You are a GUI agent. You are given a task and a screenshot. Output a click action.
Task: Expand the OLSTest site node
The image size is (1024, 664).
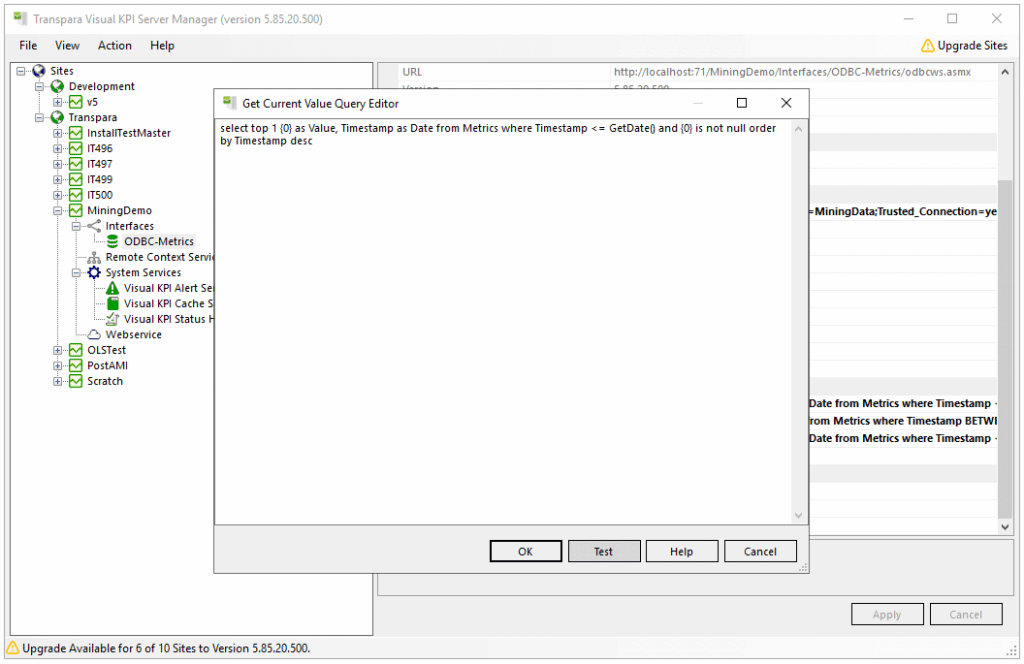tap(58, 350)
